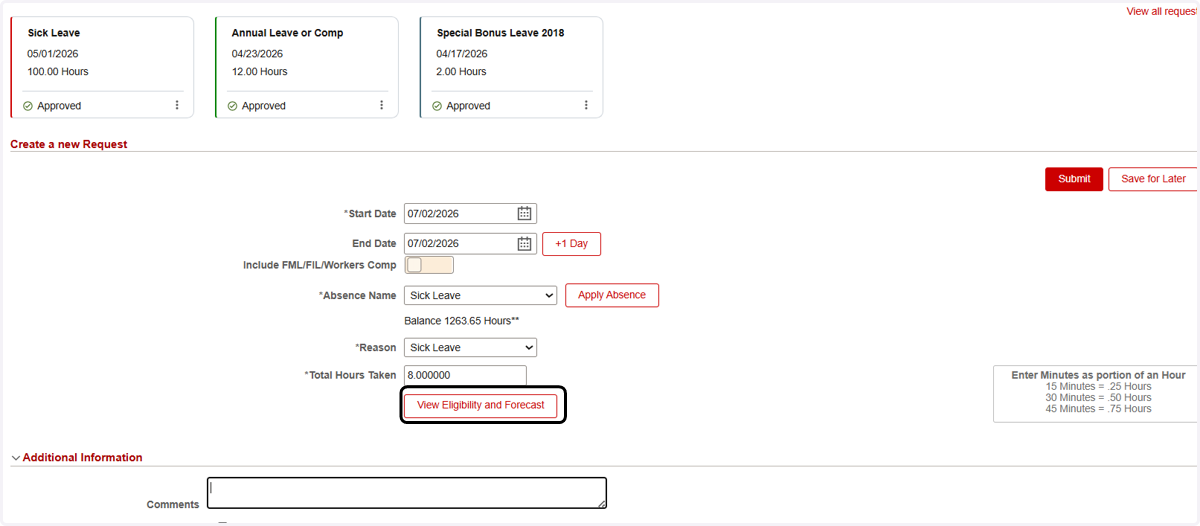Click the 04/17/2026 date text
This screenshot has width=1200, height=526.
tap(462, 54)
